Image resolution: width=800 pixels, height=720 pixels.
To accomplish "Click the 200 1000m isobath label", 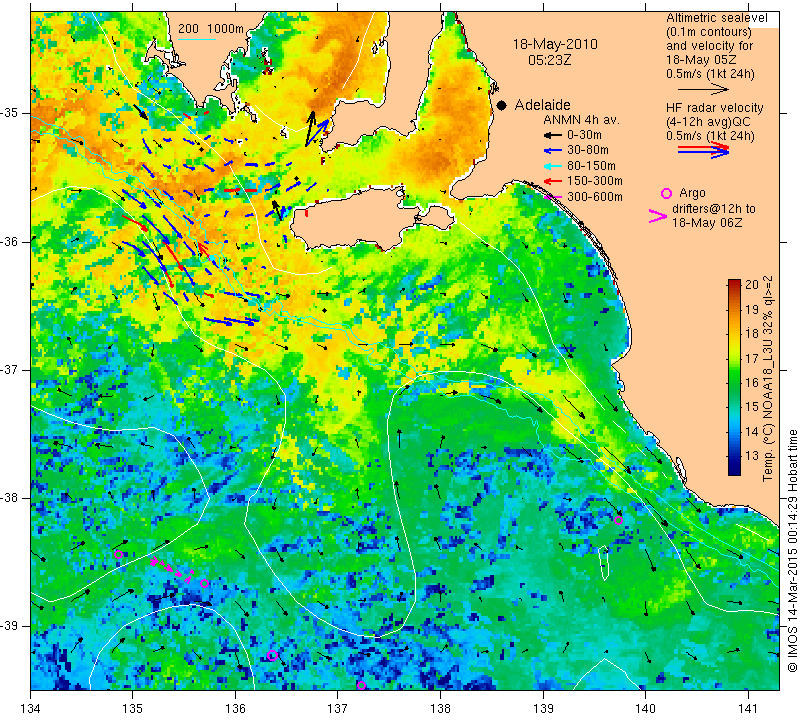I will (211, 29).
